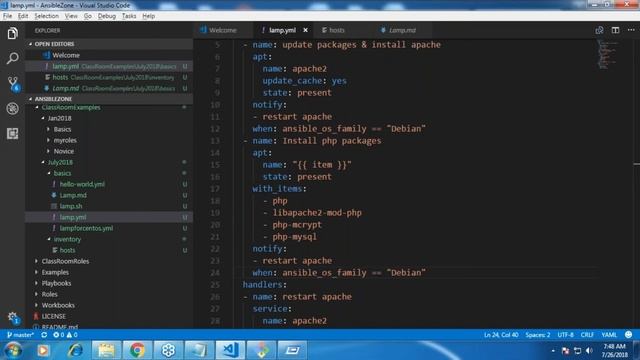Screen dimensions: 640x360
Task: Launch Internet Explorer from the taskbar
Action: click(76, 350)
